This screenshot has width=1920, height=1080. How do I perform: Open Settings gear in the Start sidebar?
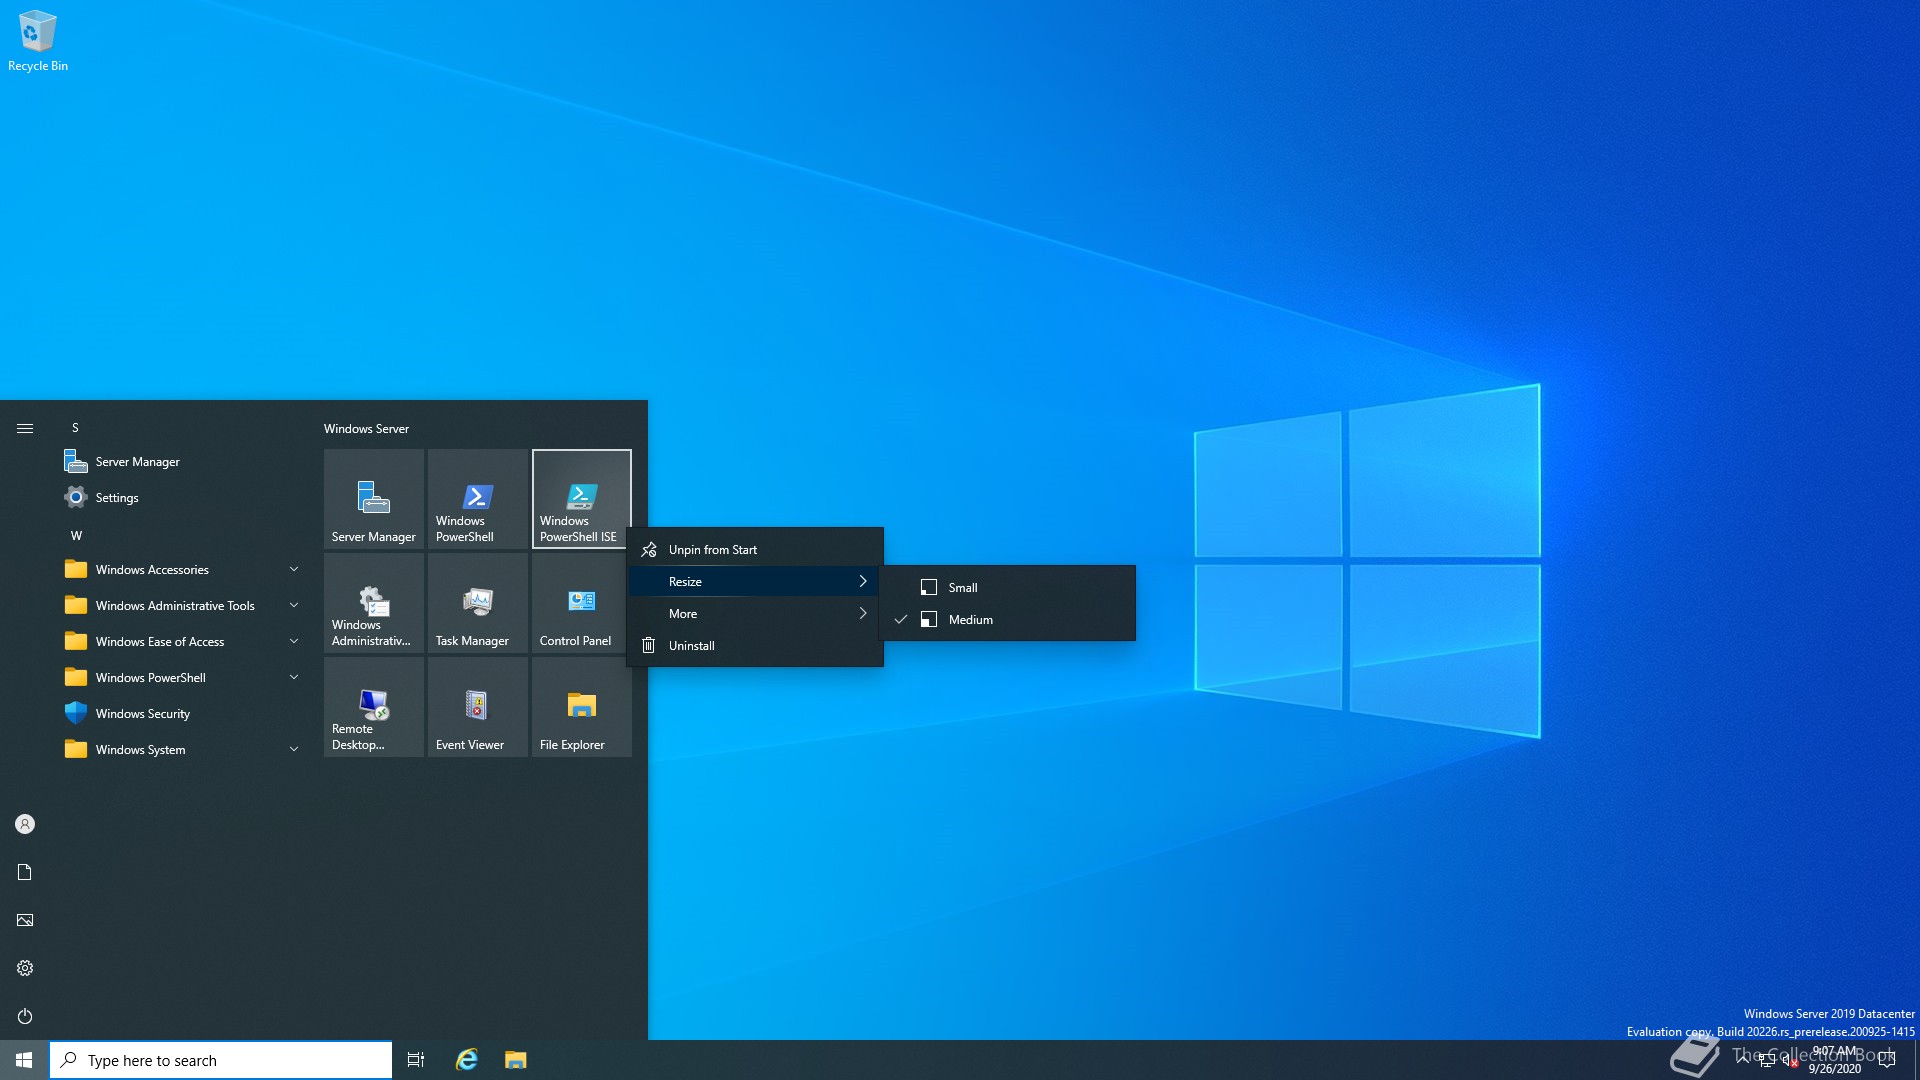pos(25,968)
